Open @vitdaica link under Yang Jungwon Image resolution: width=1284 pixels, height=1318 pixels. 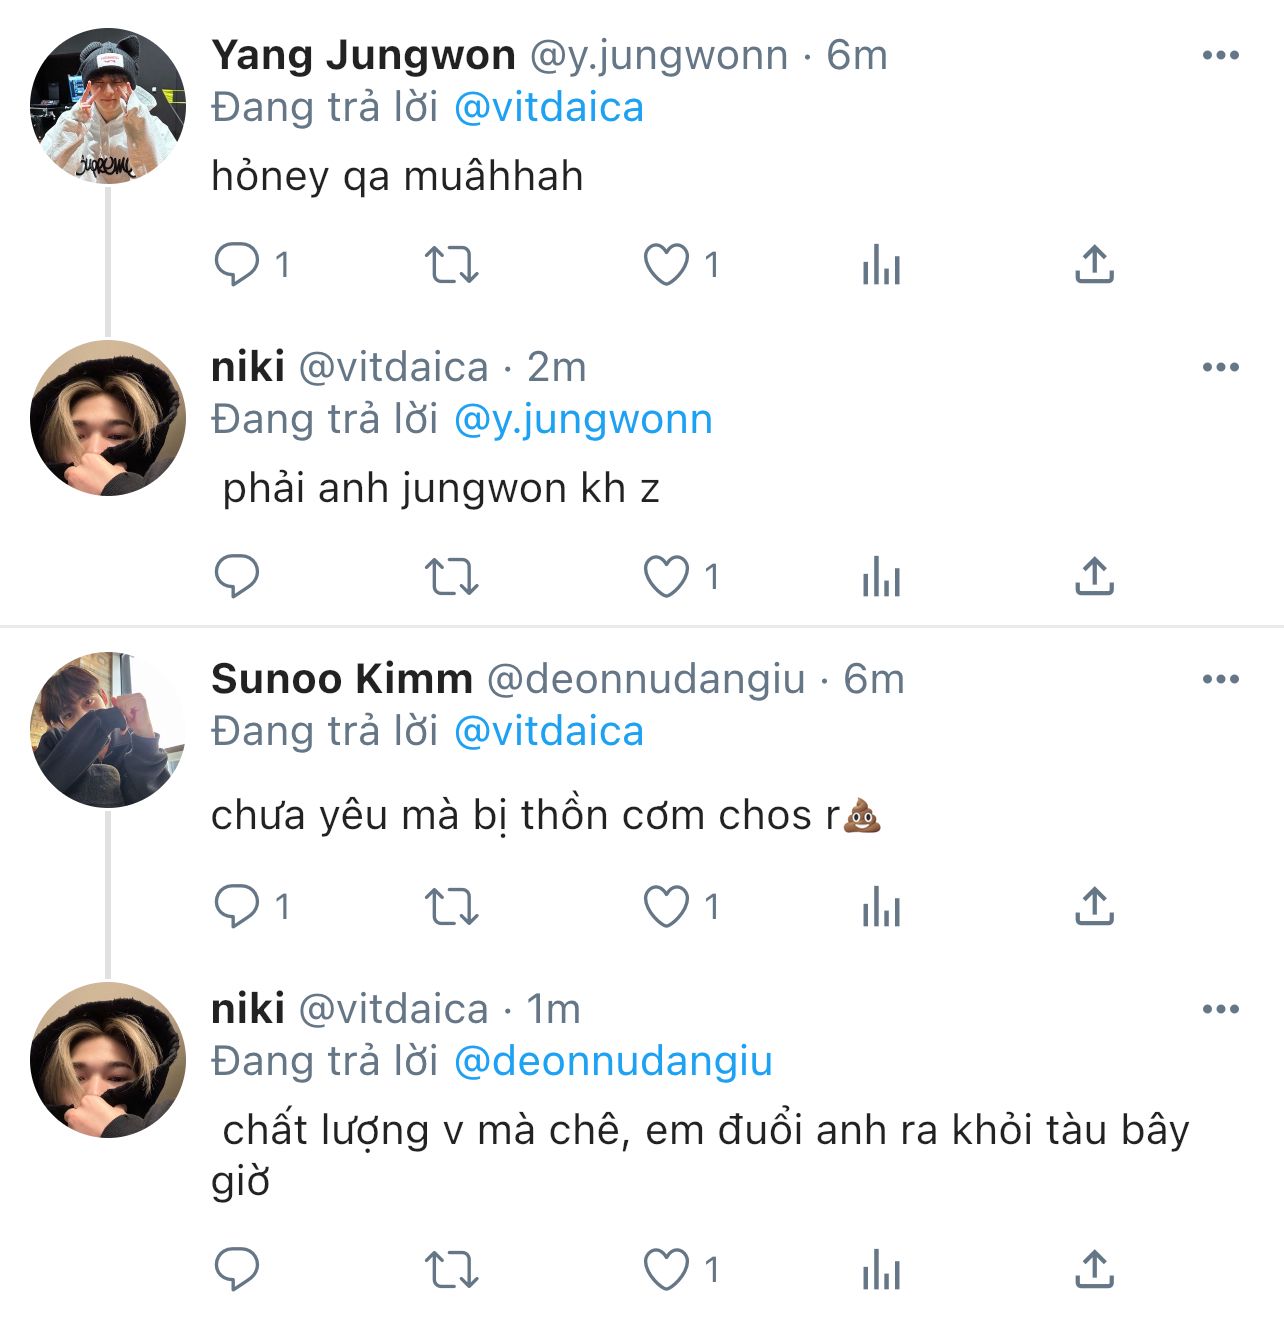[548, 108]
